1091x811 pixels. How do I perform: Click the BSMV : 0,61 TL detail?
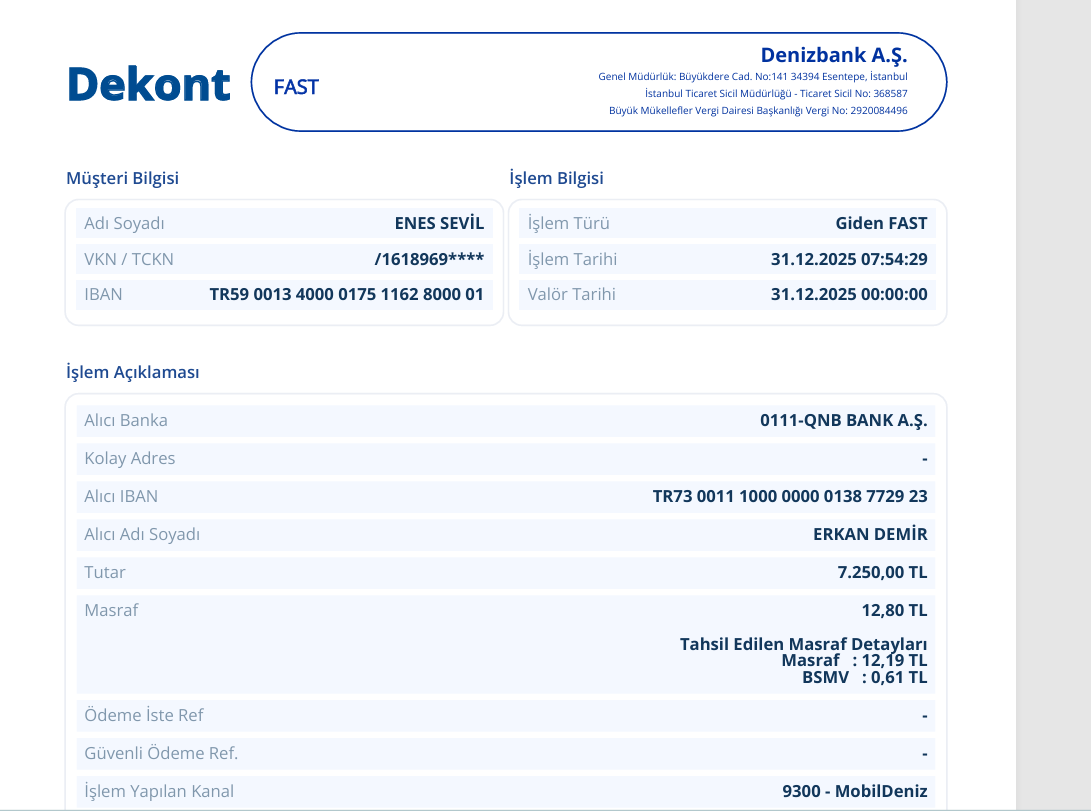click(865, 677)
